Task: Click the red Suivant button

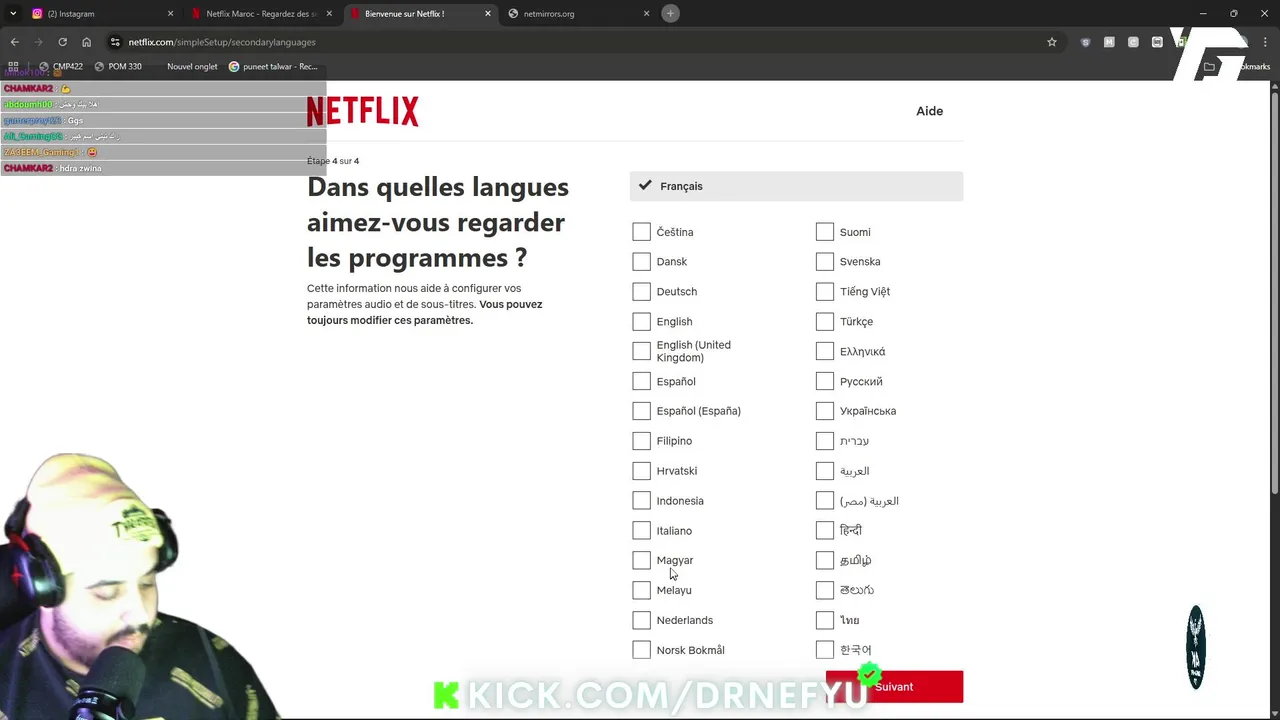Action: [x=894, y=687]
